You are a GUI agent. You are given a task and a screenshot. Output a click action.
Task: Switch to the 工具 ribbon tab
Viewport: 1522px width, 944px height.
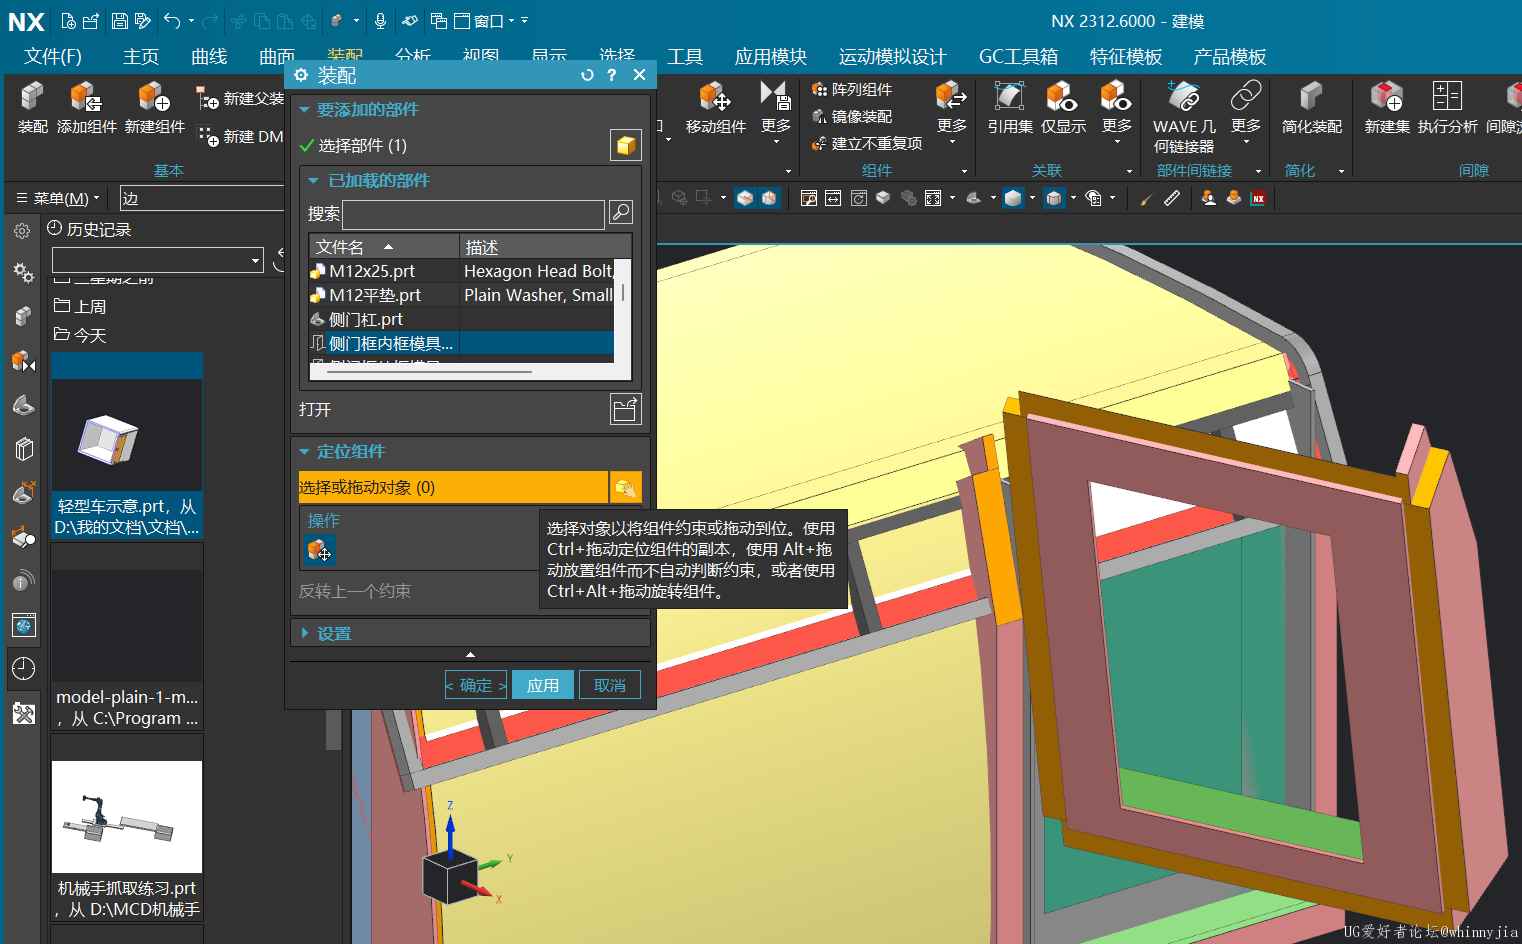tap(685, 57)
